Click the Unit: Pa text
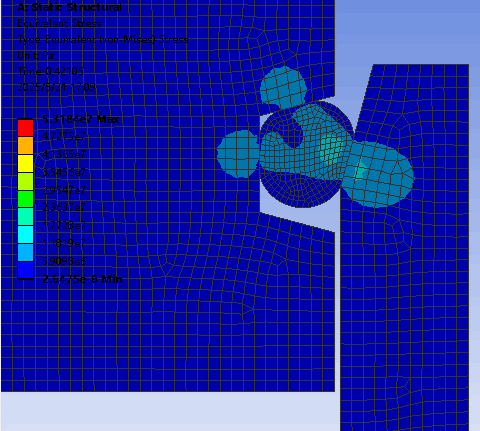The image size is (480, 431). (x=35, y=55)
